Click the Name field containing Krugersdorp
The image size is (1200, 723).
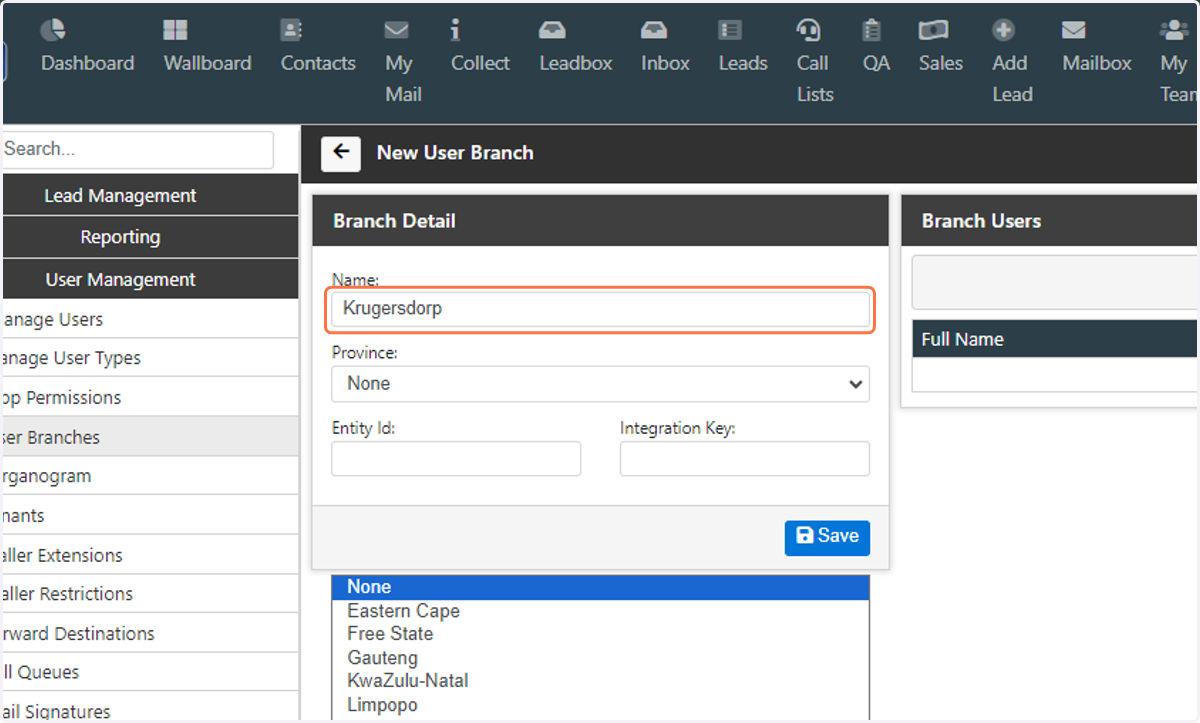pos(600,309)
